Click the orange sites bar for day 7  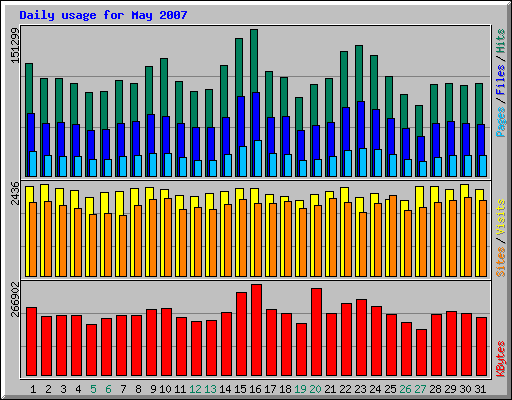pos(123,246)
